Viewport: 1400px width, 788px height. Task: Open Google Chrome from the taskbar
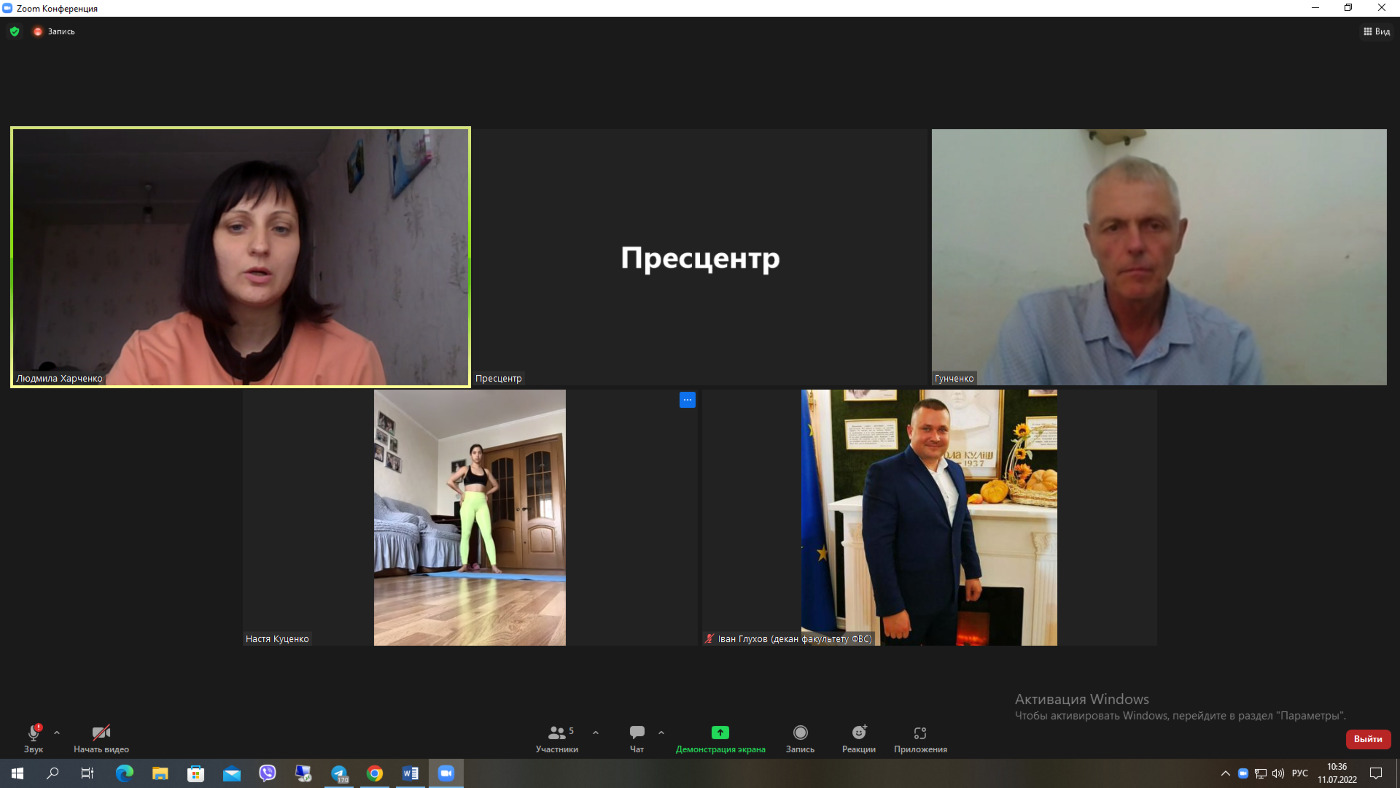(x=375, y=773)
